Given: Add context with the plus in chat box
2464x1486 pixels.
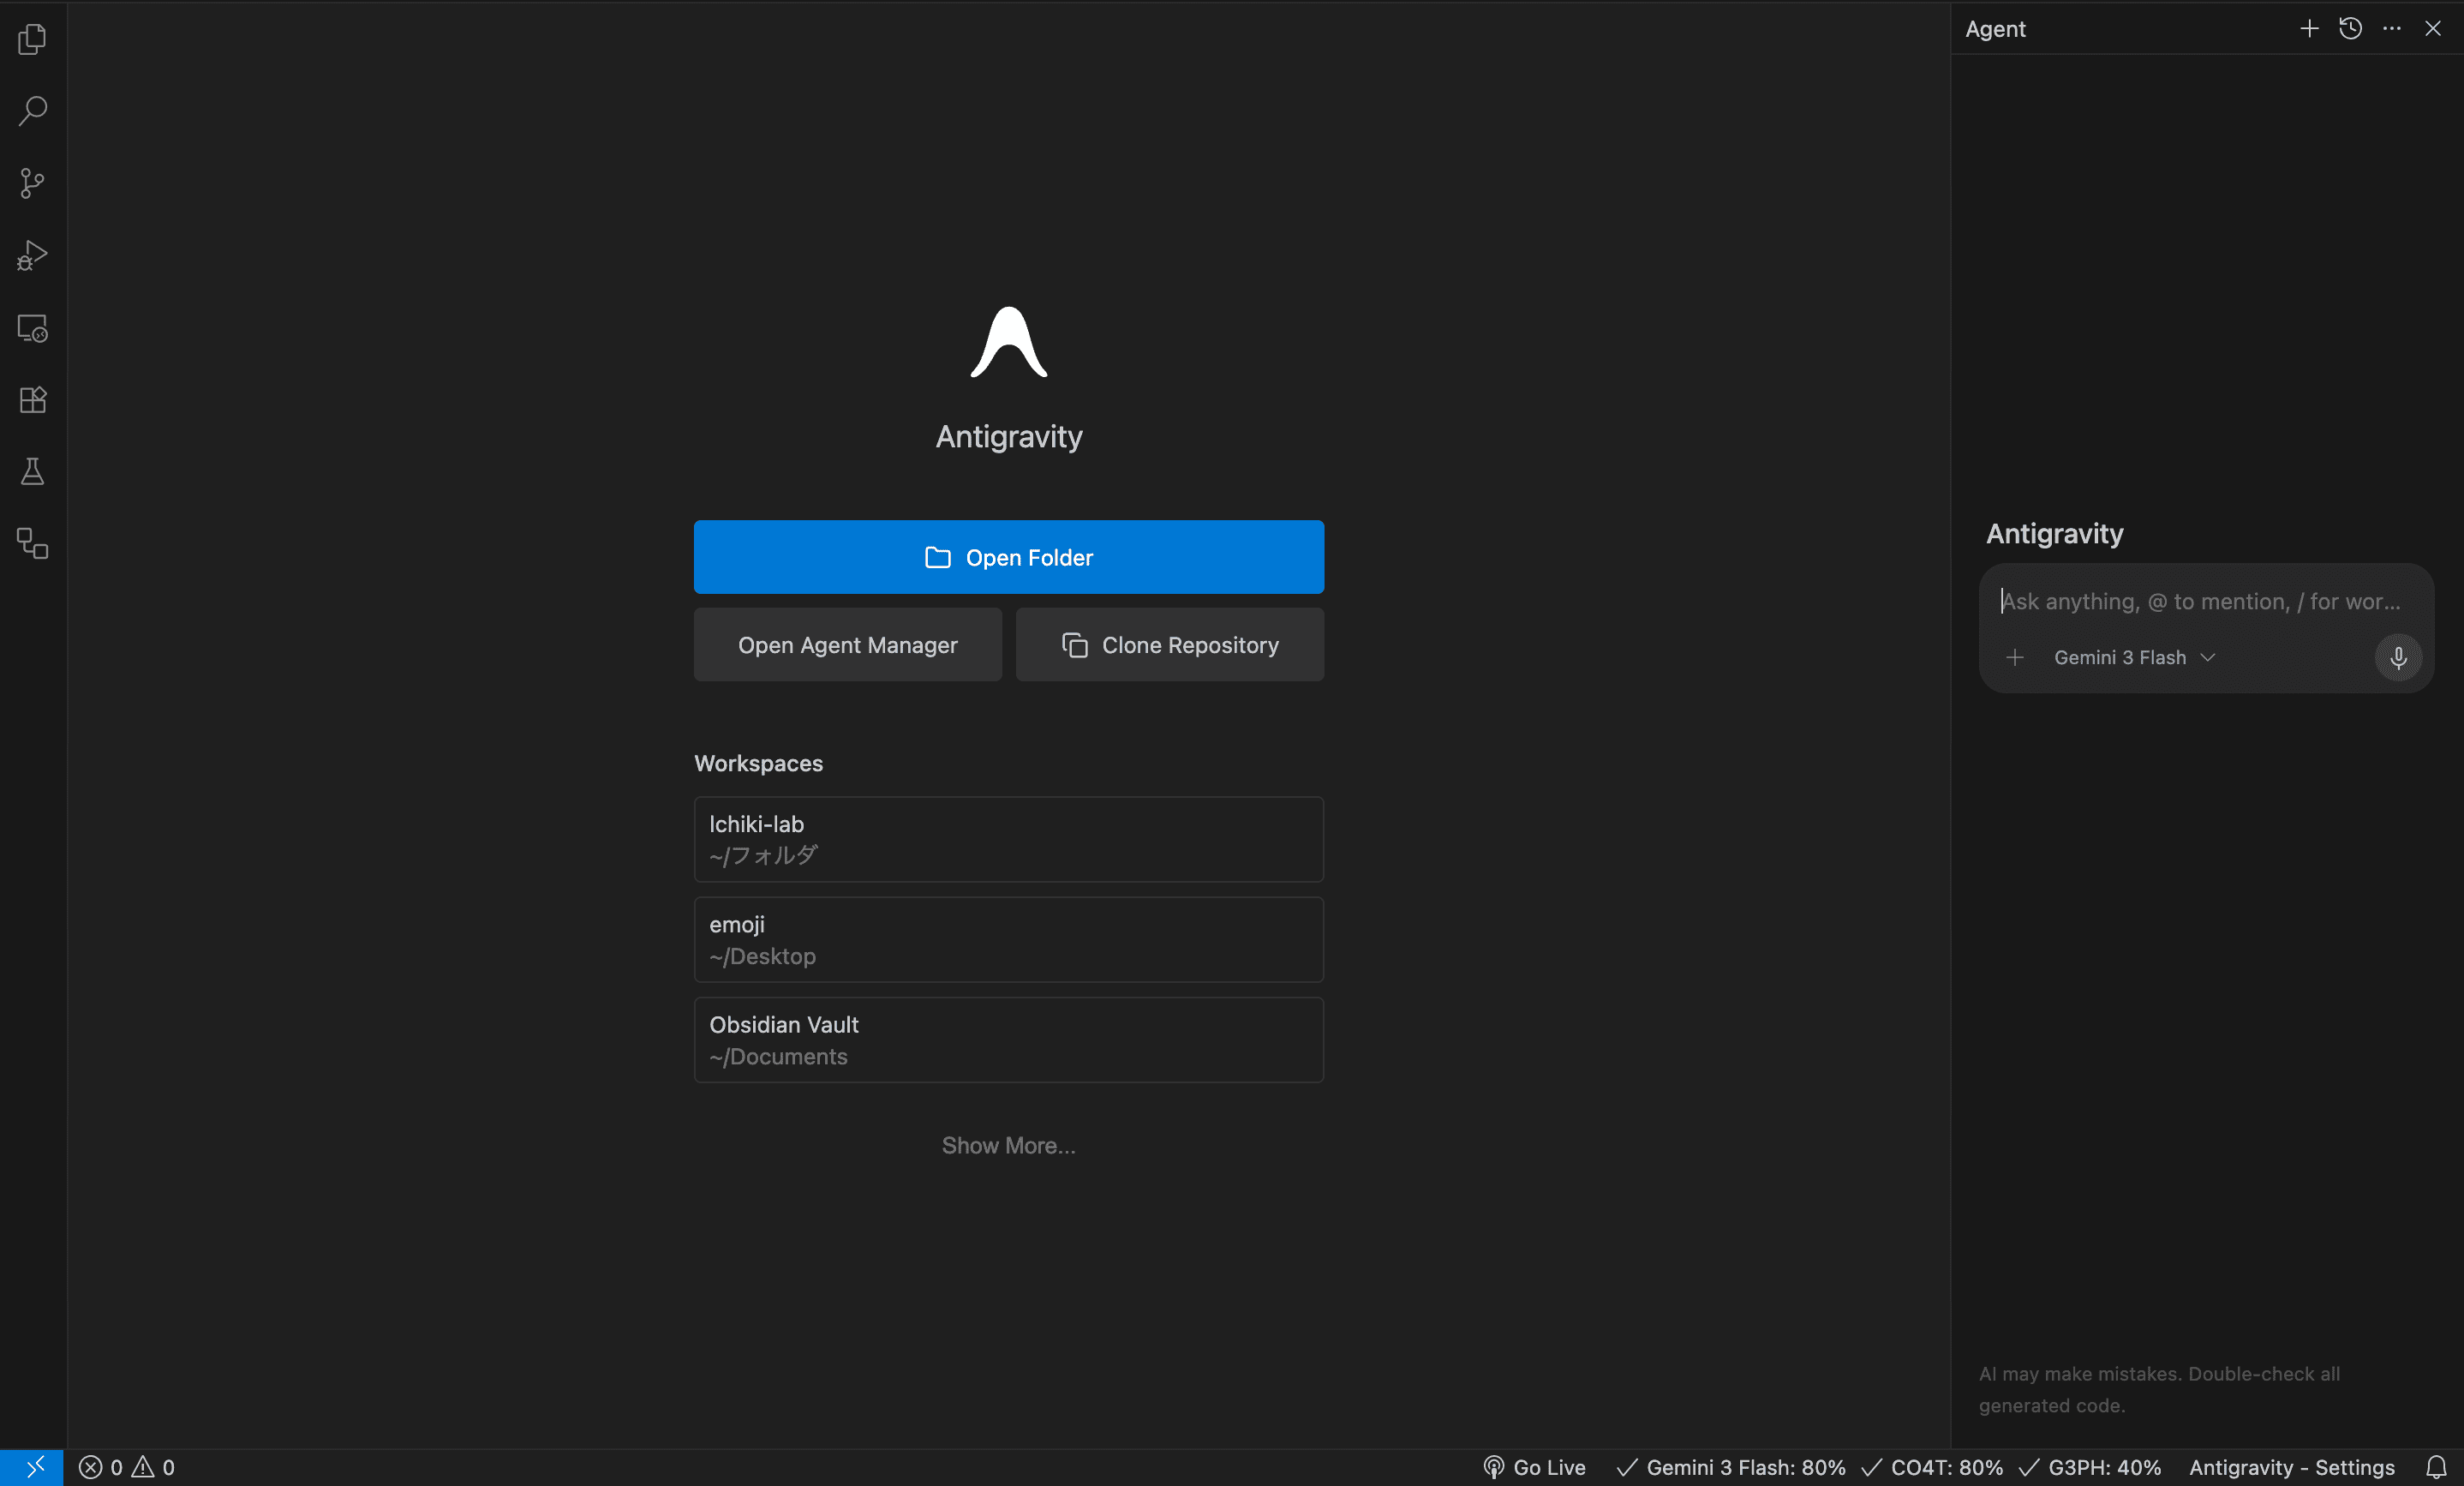Looking at the screenshot, I should (2015, 658).
